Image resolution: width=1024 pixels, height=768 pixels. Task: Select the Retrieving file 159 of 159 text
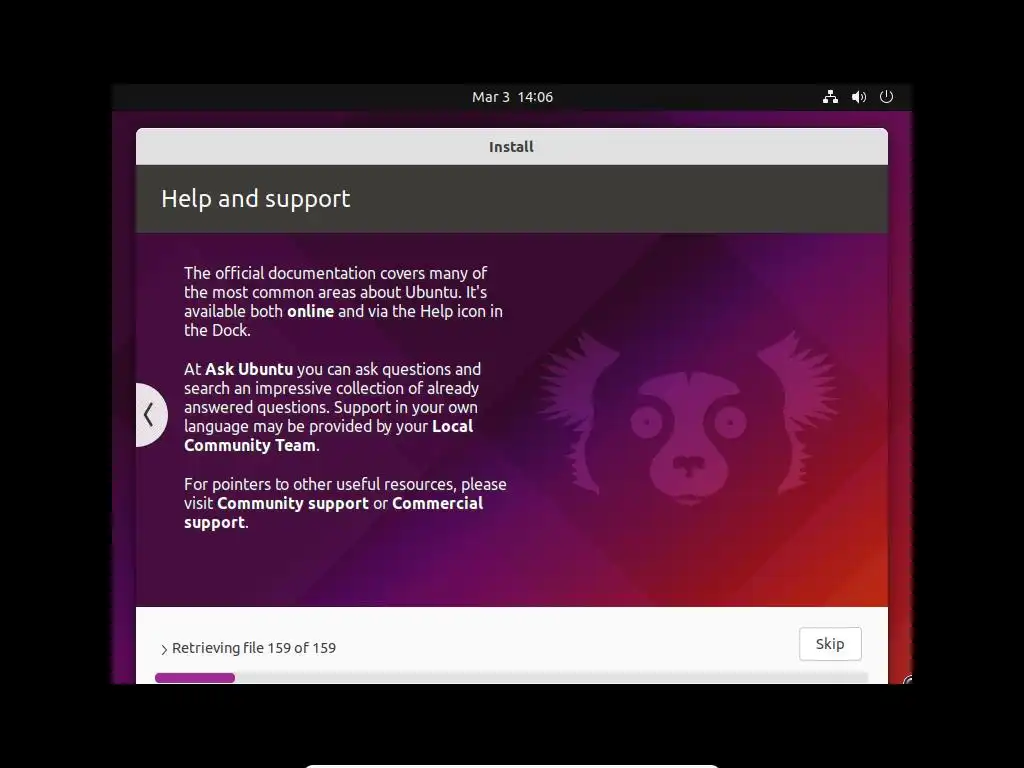pyautogui.click(x=254, y=648)
